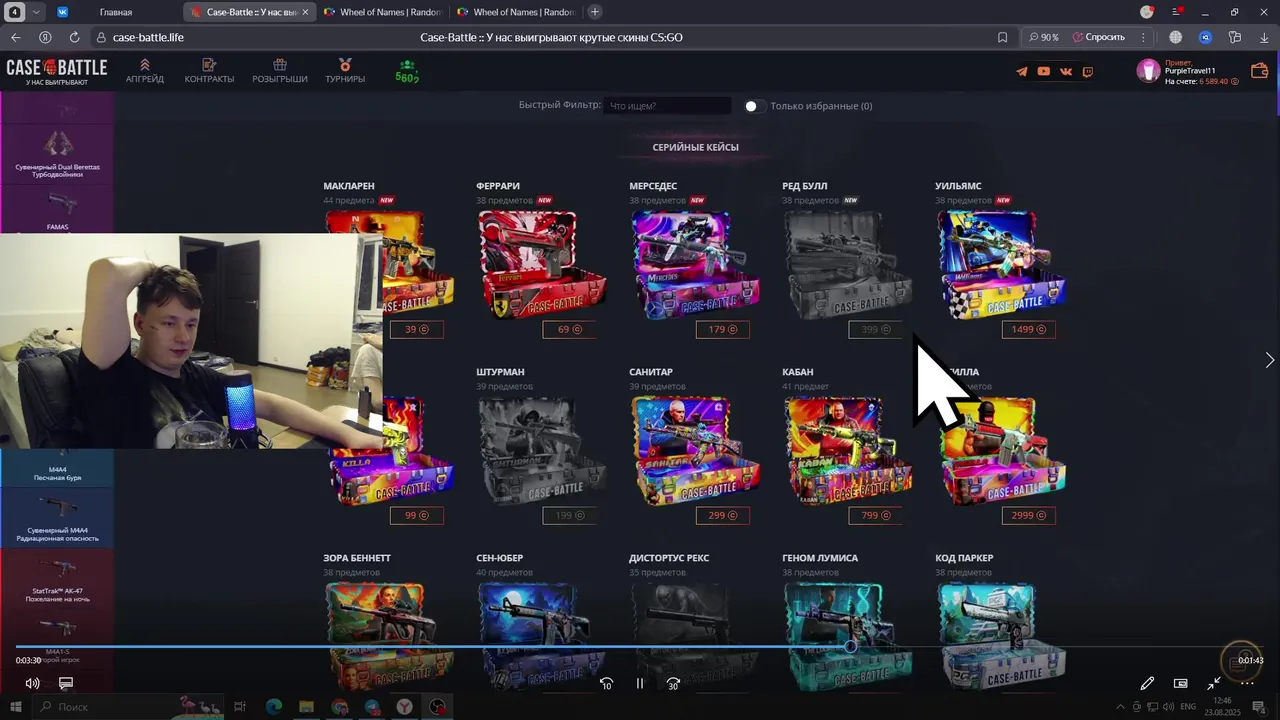Open the VK social link icon

(1066, 71)
